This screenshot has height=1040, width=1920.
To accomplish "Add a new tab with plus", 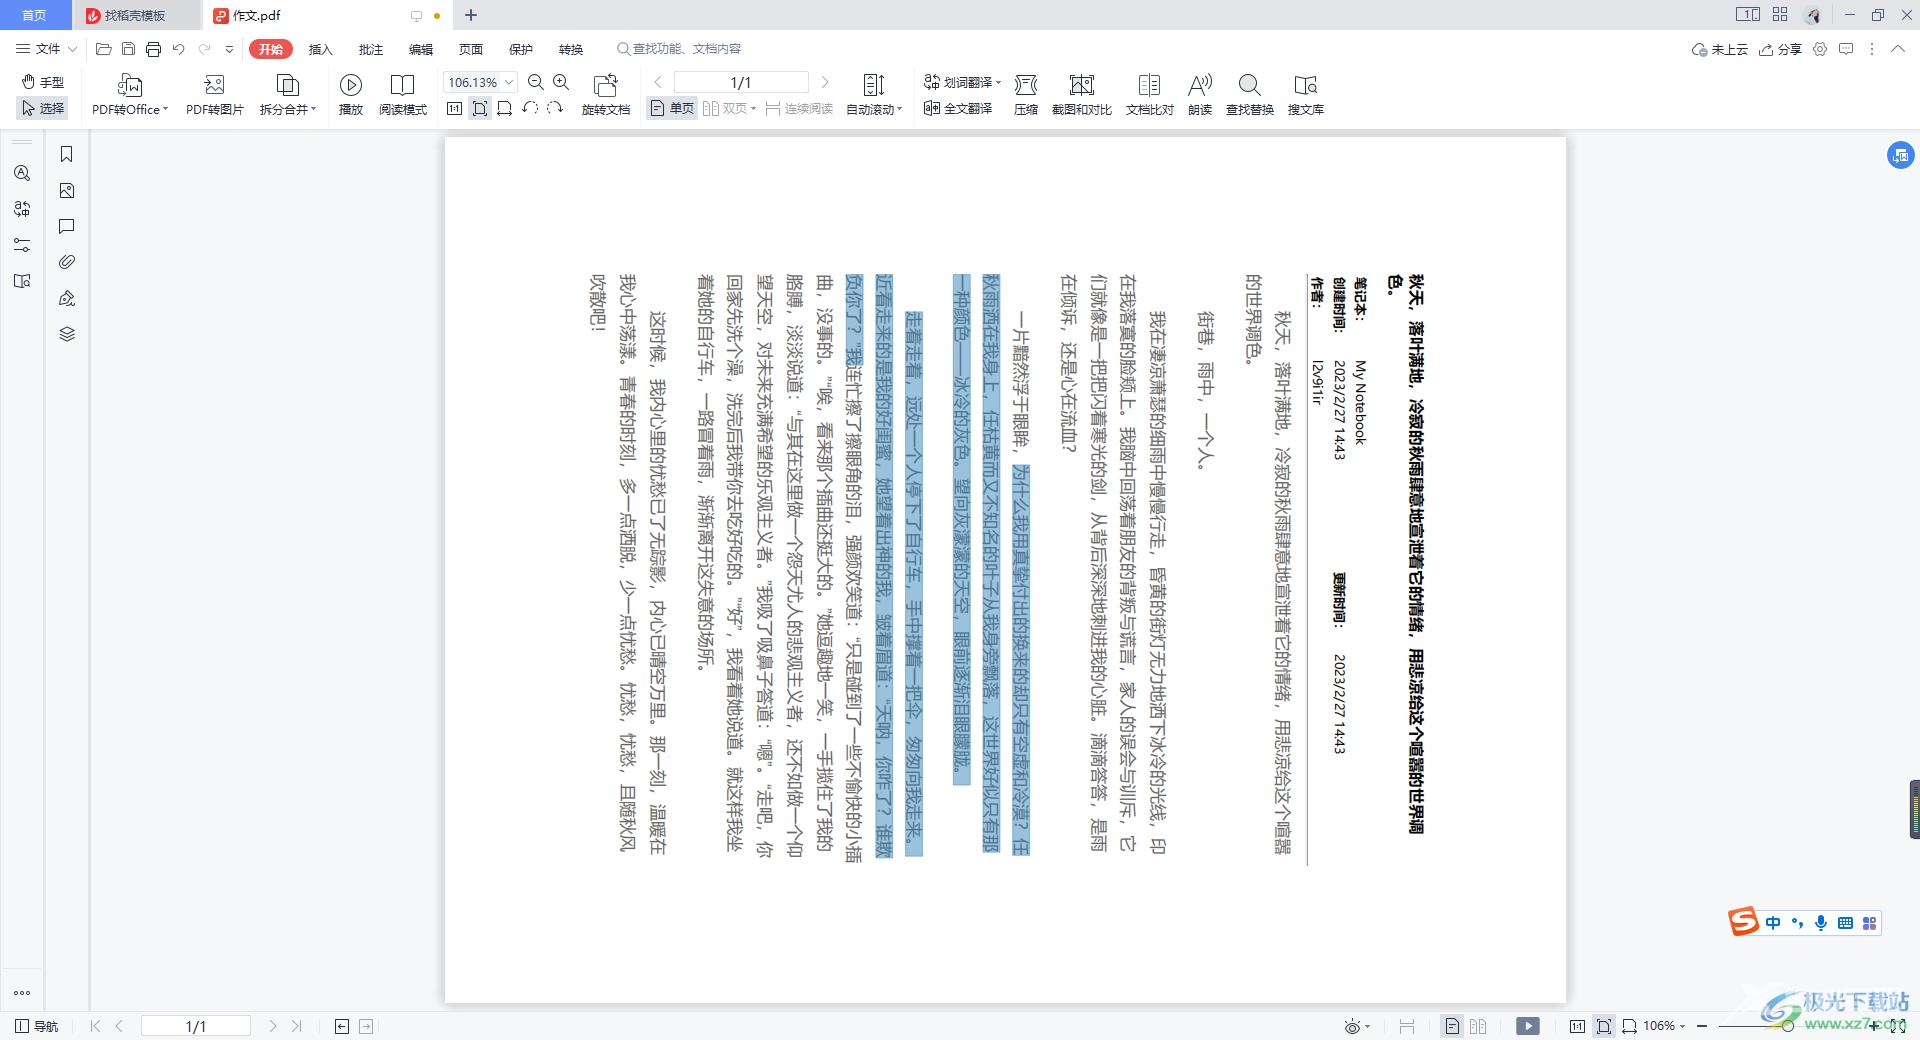I will coord(471,15).
